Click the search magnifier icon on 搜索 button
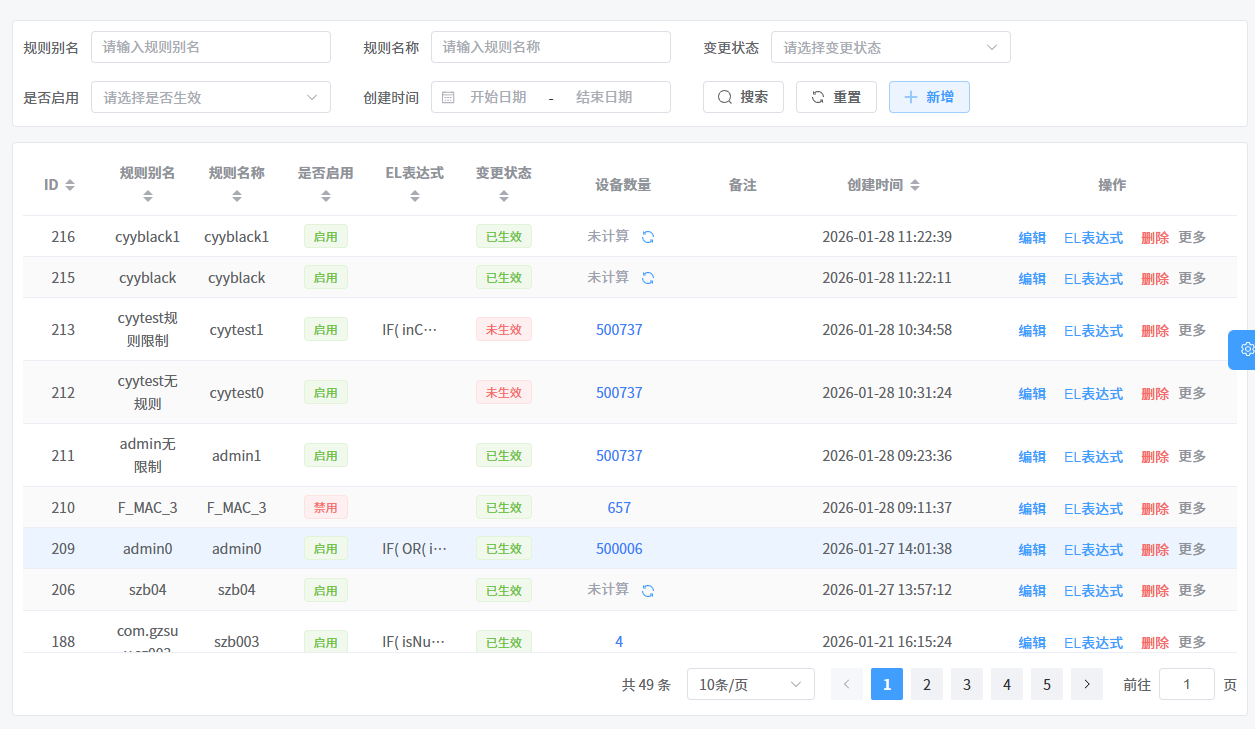Image resolution: width=1255 pixels, height=729 pixels. (724, 97)
